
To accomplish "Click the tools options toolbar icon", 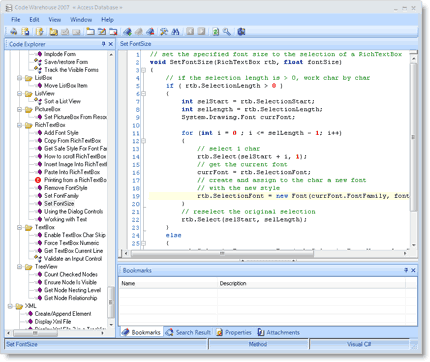I will pyautogui.click(x=164, y=32).
